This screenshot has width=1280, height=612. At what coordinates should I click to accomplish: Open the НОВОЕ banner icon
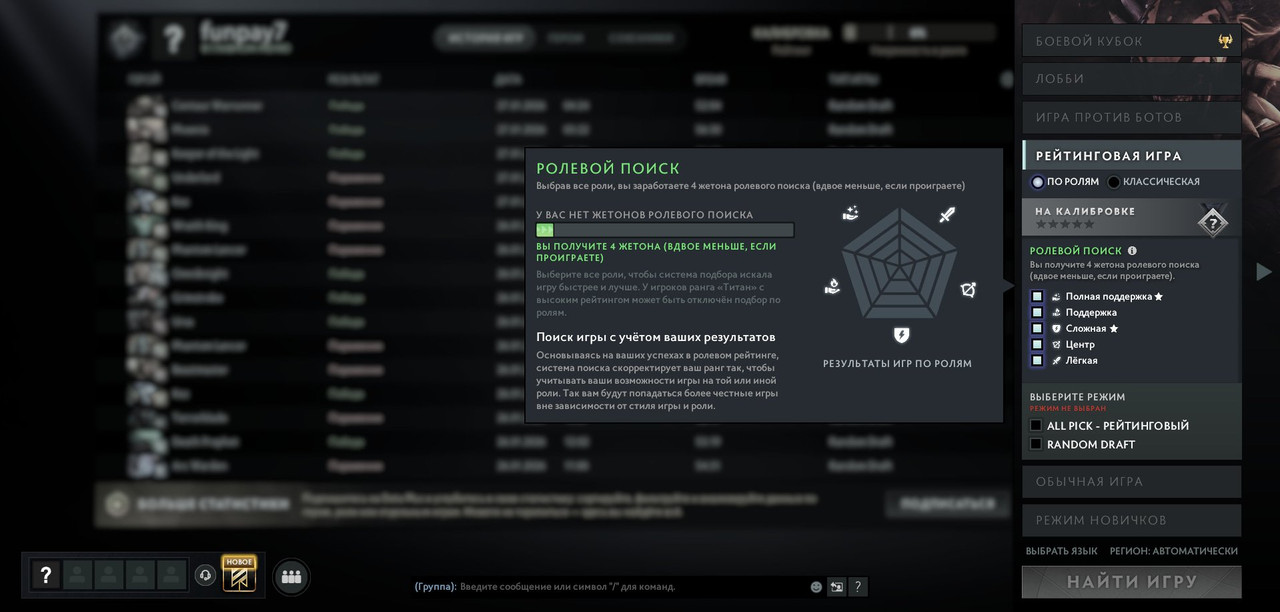pyautogui.click(x=239, y=574)
